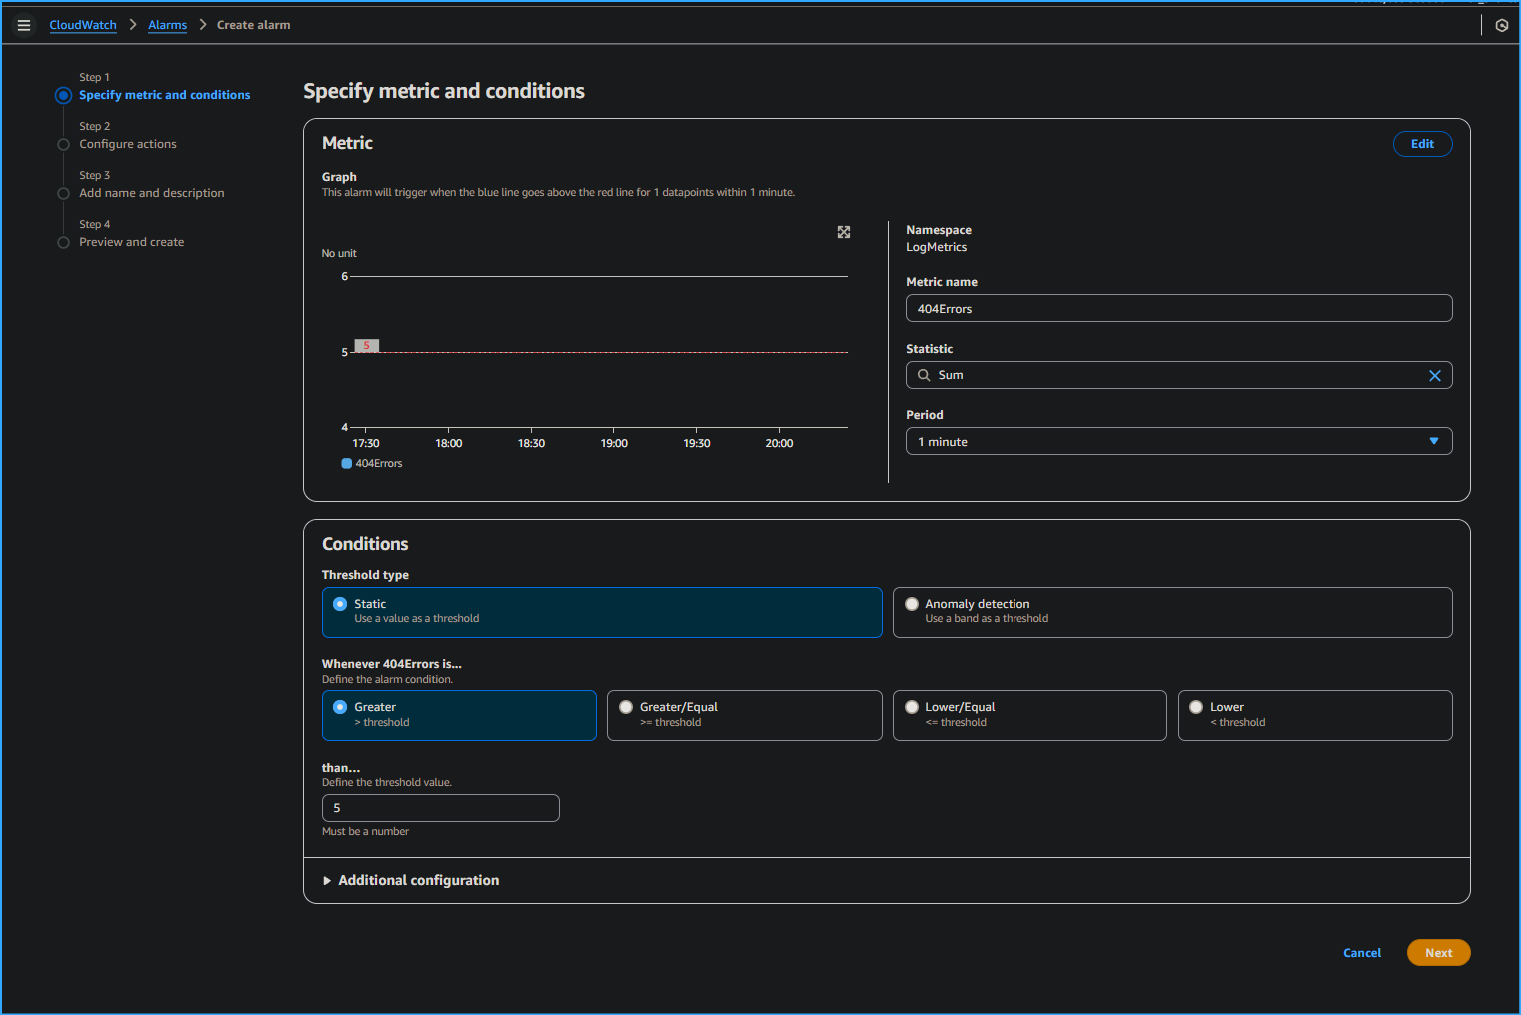Click the threshold value input showing 5
The width and height of the screenshot is (1521, 1015).
pyautogui.click(x=440, y=807)
